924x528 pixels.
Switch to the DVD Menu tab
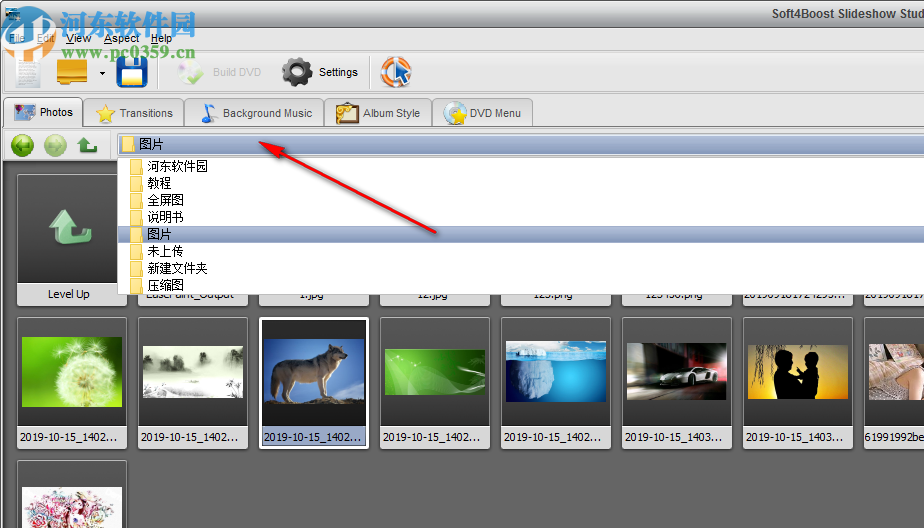pos(483,113)
